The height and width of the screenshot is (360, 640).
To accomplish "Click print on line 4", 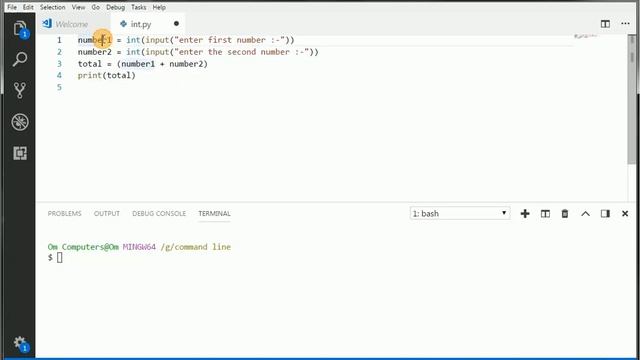I will click(90, 76).
